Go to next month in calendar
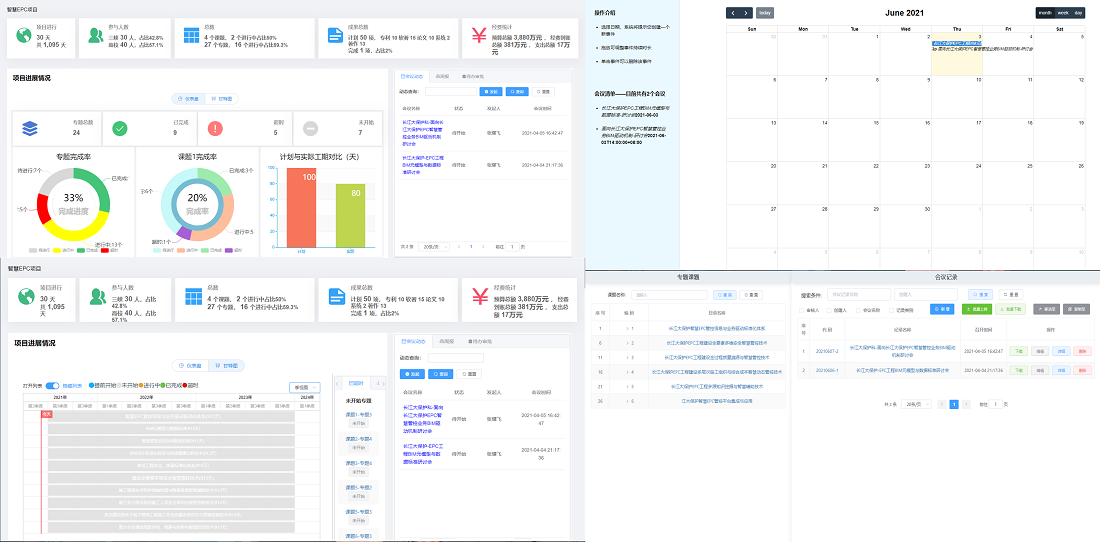1100x542 pixels. click(746, 13)
